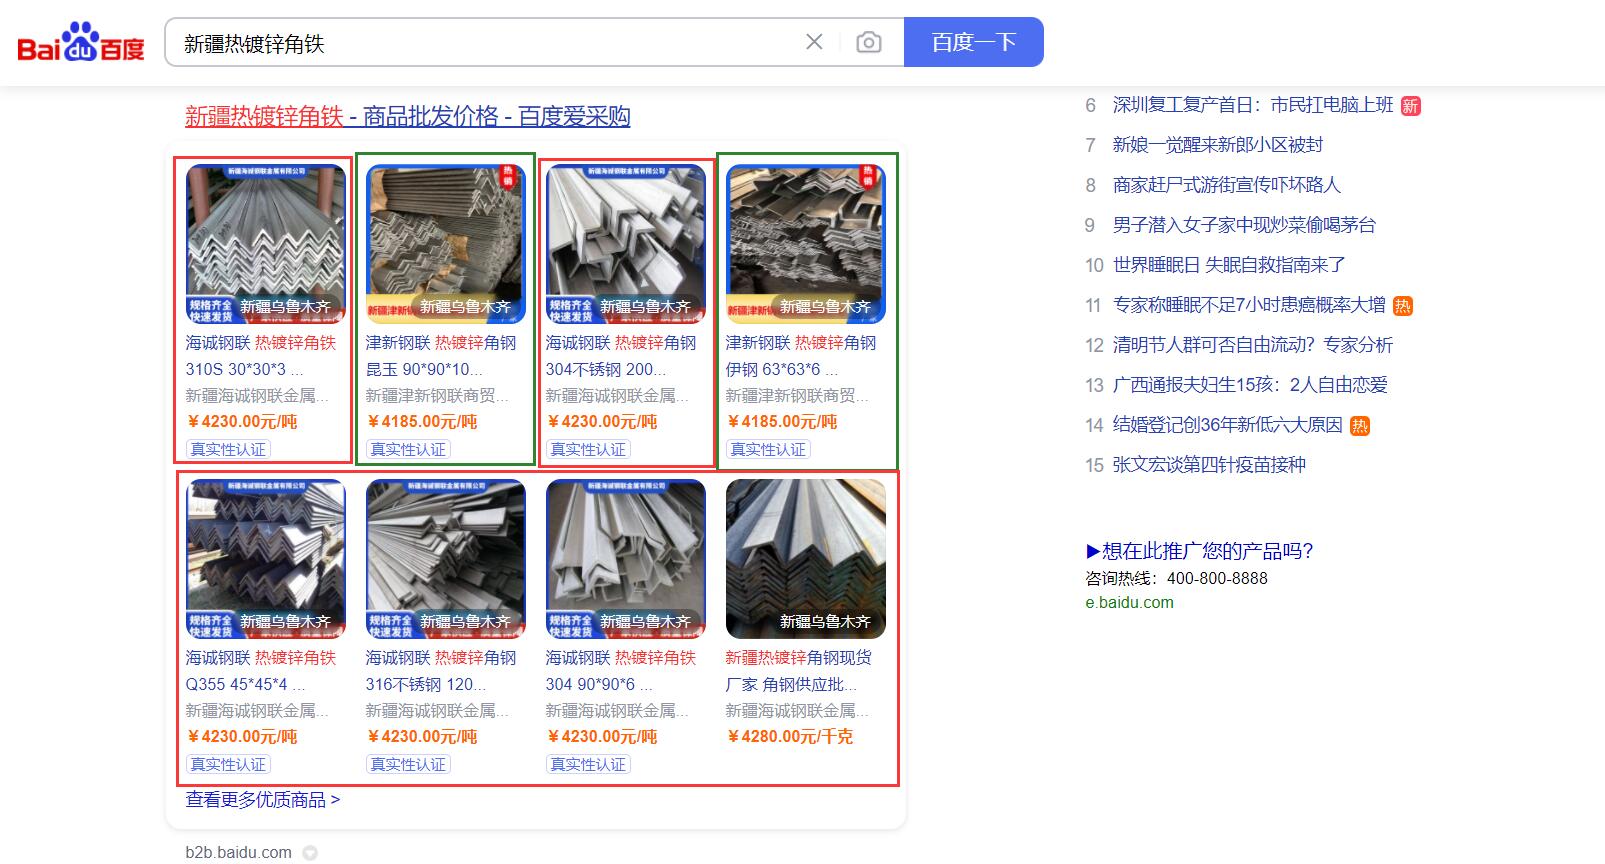1605x864 pixels.
Task: Open the 新疆热镀锌角铁 商品批发价格 result title
Action: pos(408,116)
